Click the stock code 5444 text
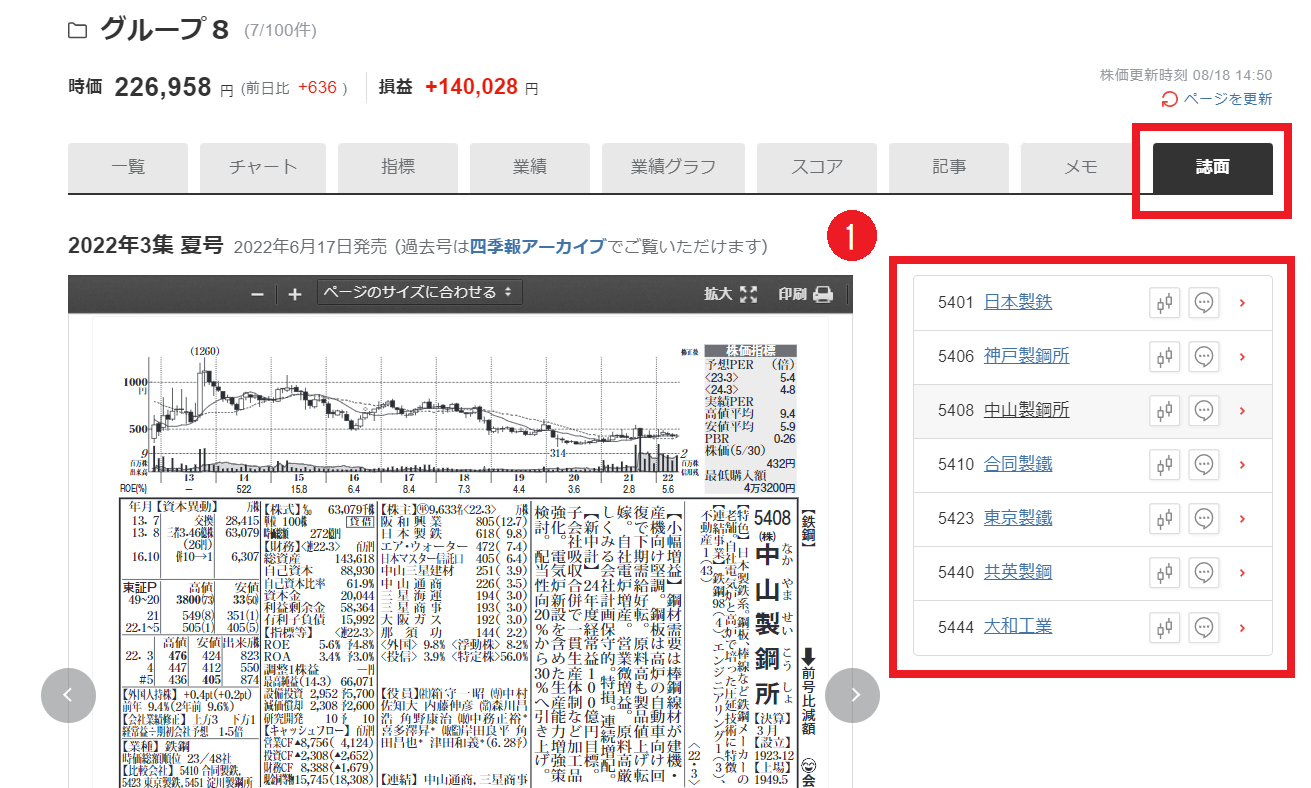 pos(956,627)
